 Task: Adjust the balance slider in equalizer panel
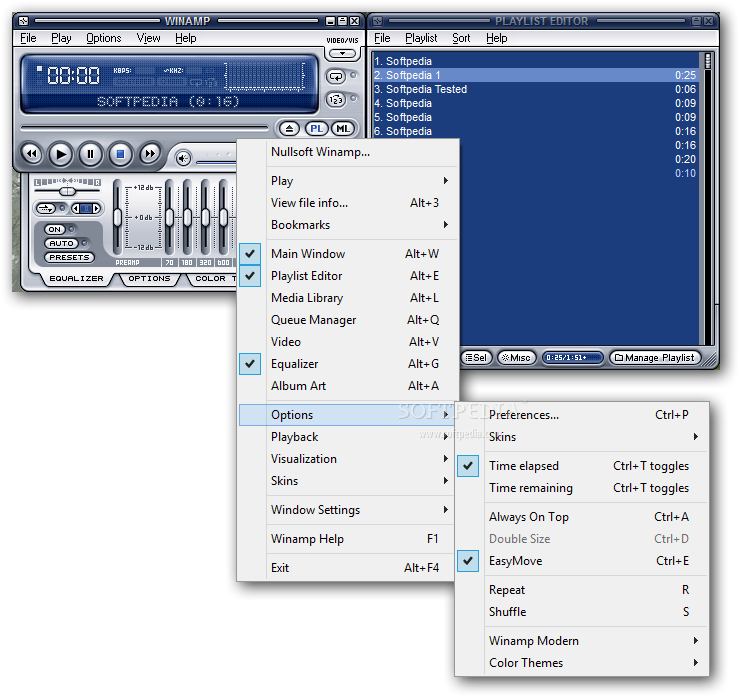pos(67,191)
